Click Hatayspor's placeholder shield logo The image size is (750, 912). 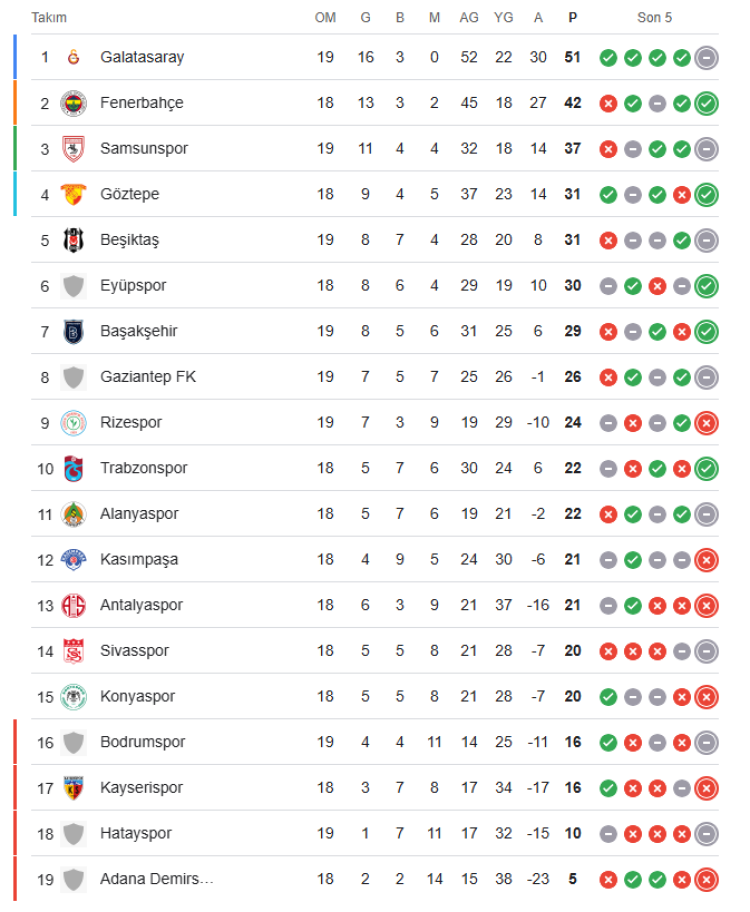[73, 834]
